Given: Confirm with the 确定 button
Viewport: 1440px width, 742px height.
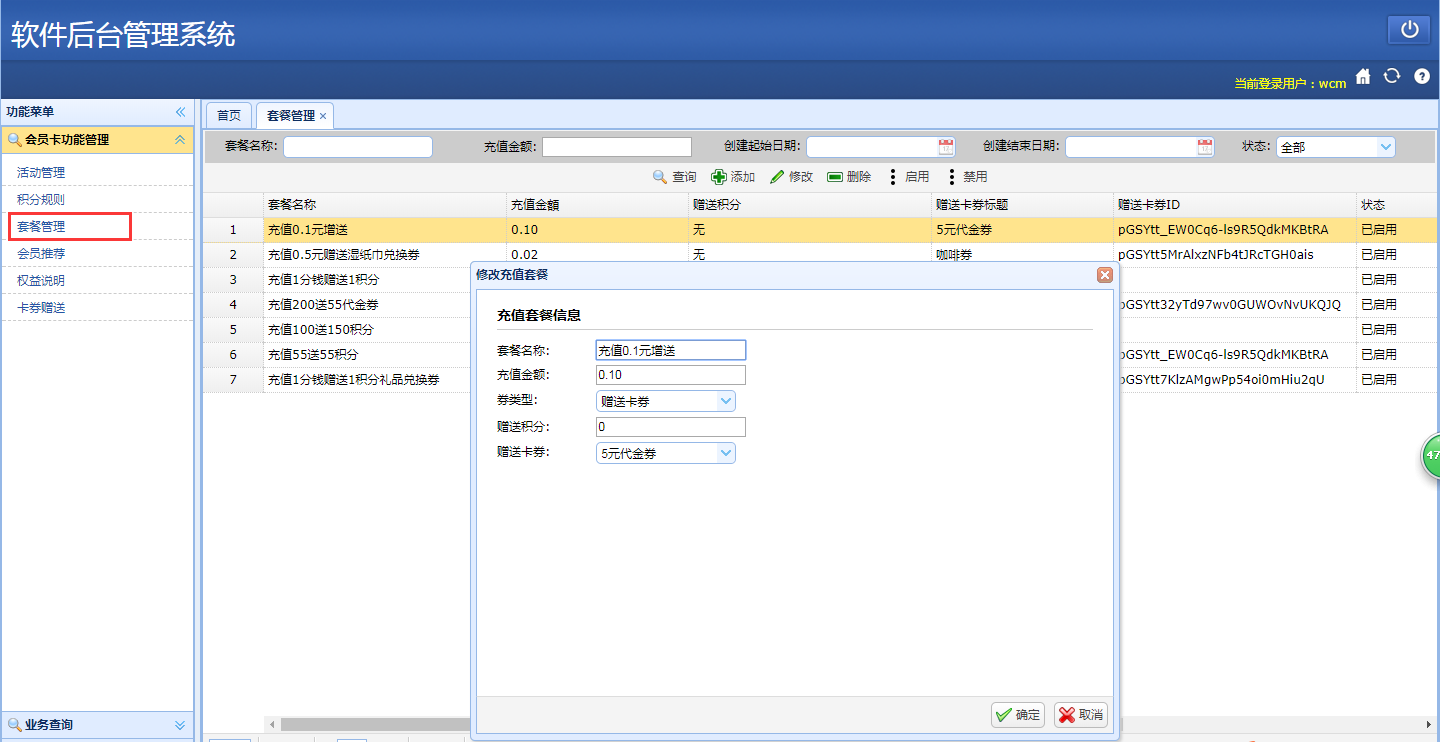Looking at the screenshot, I should point(1018,715).
